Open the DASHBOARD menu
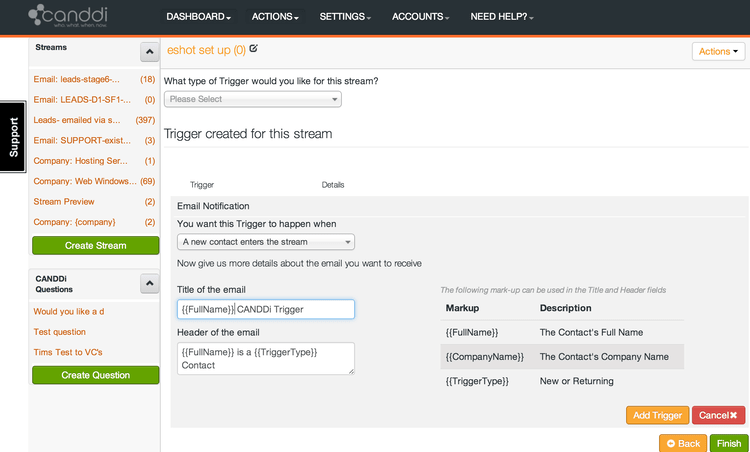The height and width of the screenshot is (452, 750). coord(198,17)
